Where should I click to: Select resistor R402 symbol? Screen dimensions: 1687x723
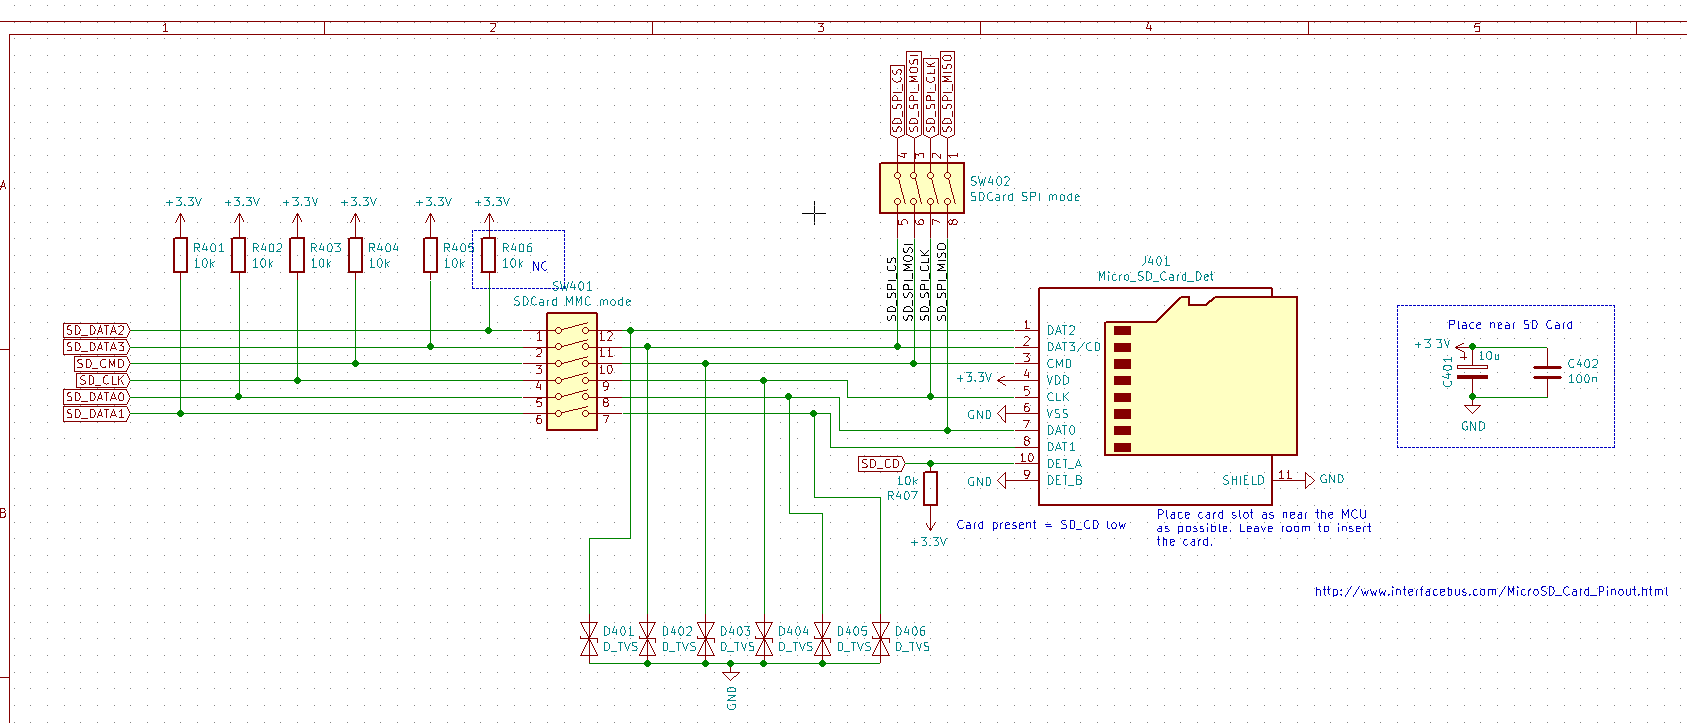click(x=238, y=255)
